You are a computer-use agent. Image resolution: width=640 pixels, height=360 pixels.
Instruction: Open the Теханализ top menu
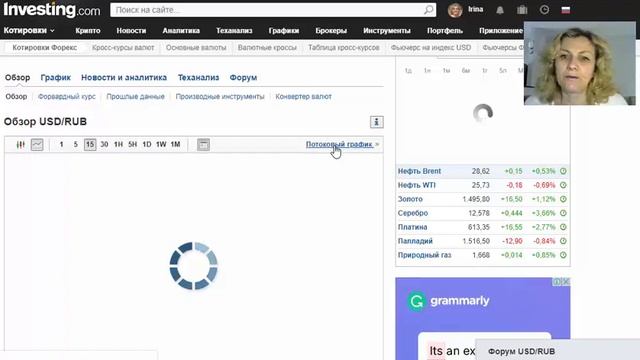(234, 31)
